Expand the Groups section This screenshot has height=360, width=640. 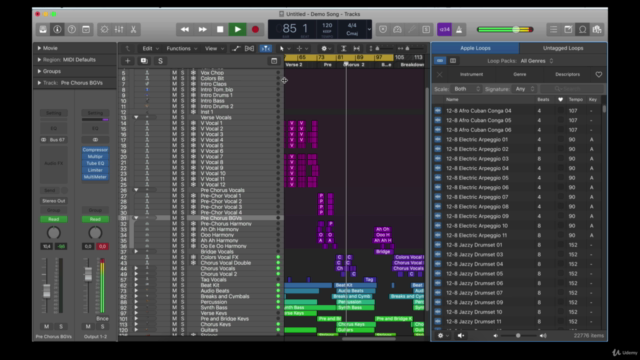pyautogui.click(x=39, y=71)
